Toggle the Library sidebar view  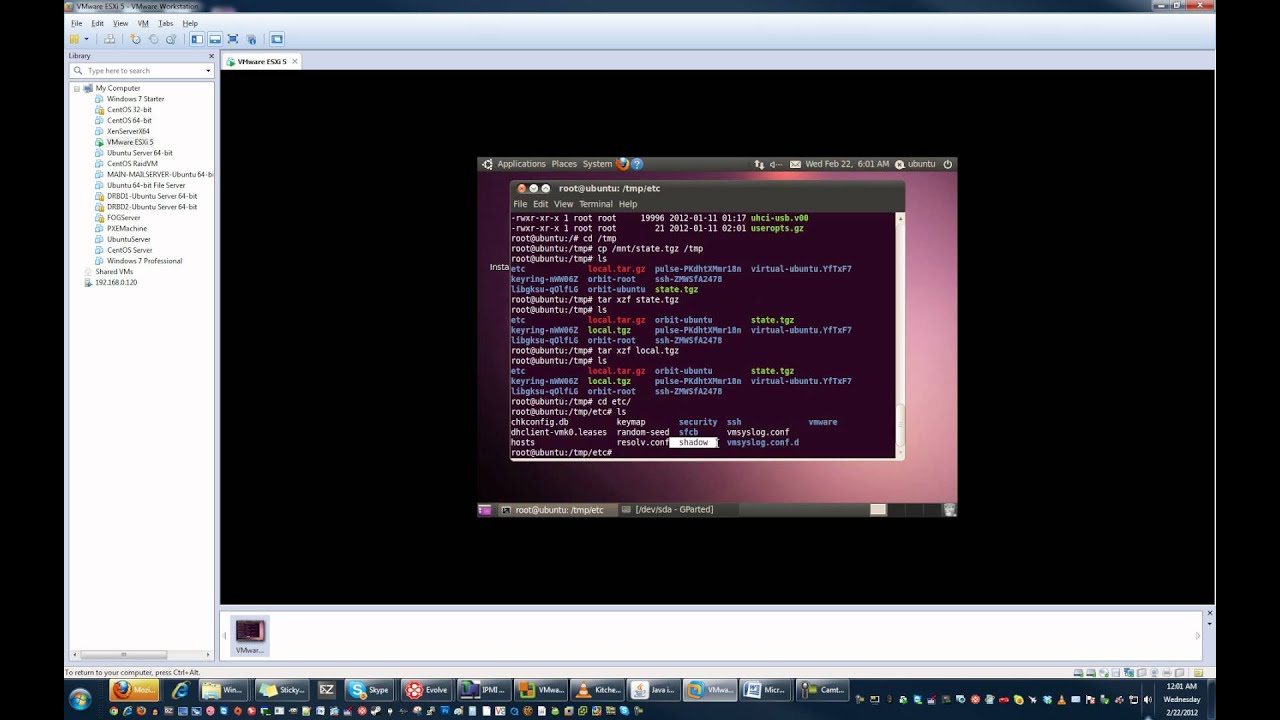197,39
